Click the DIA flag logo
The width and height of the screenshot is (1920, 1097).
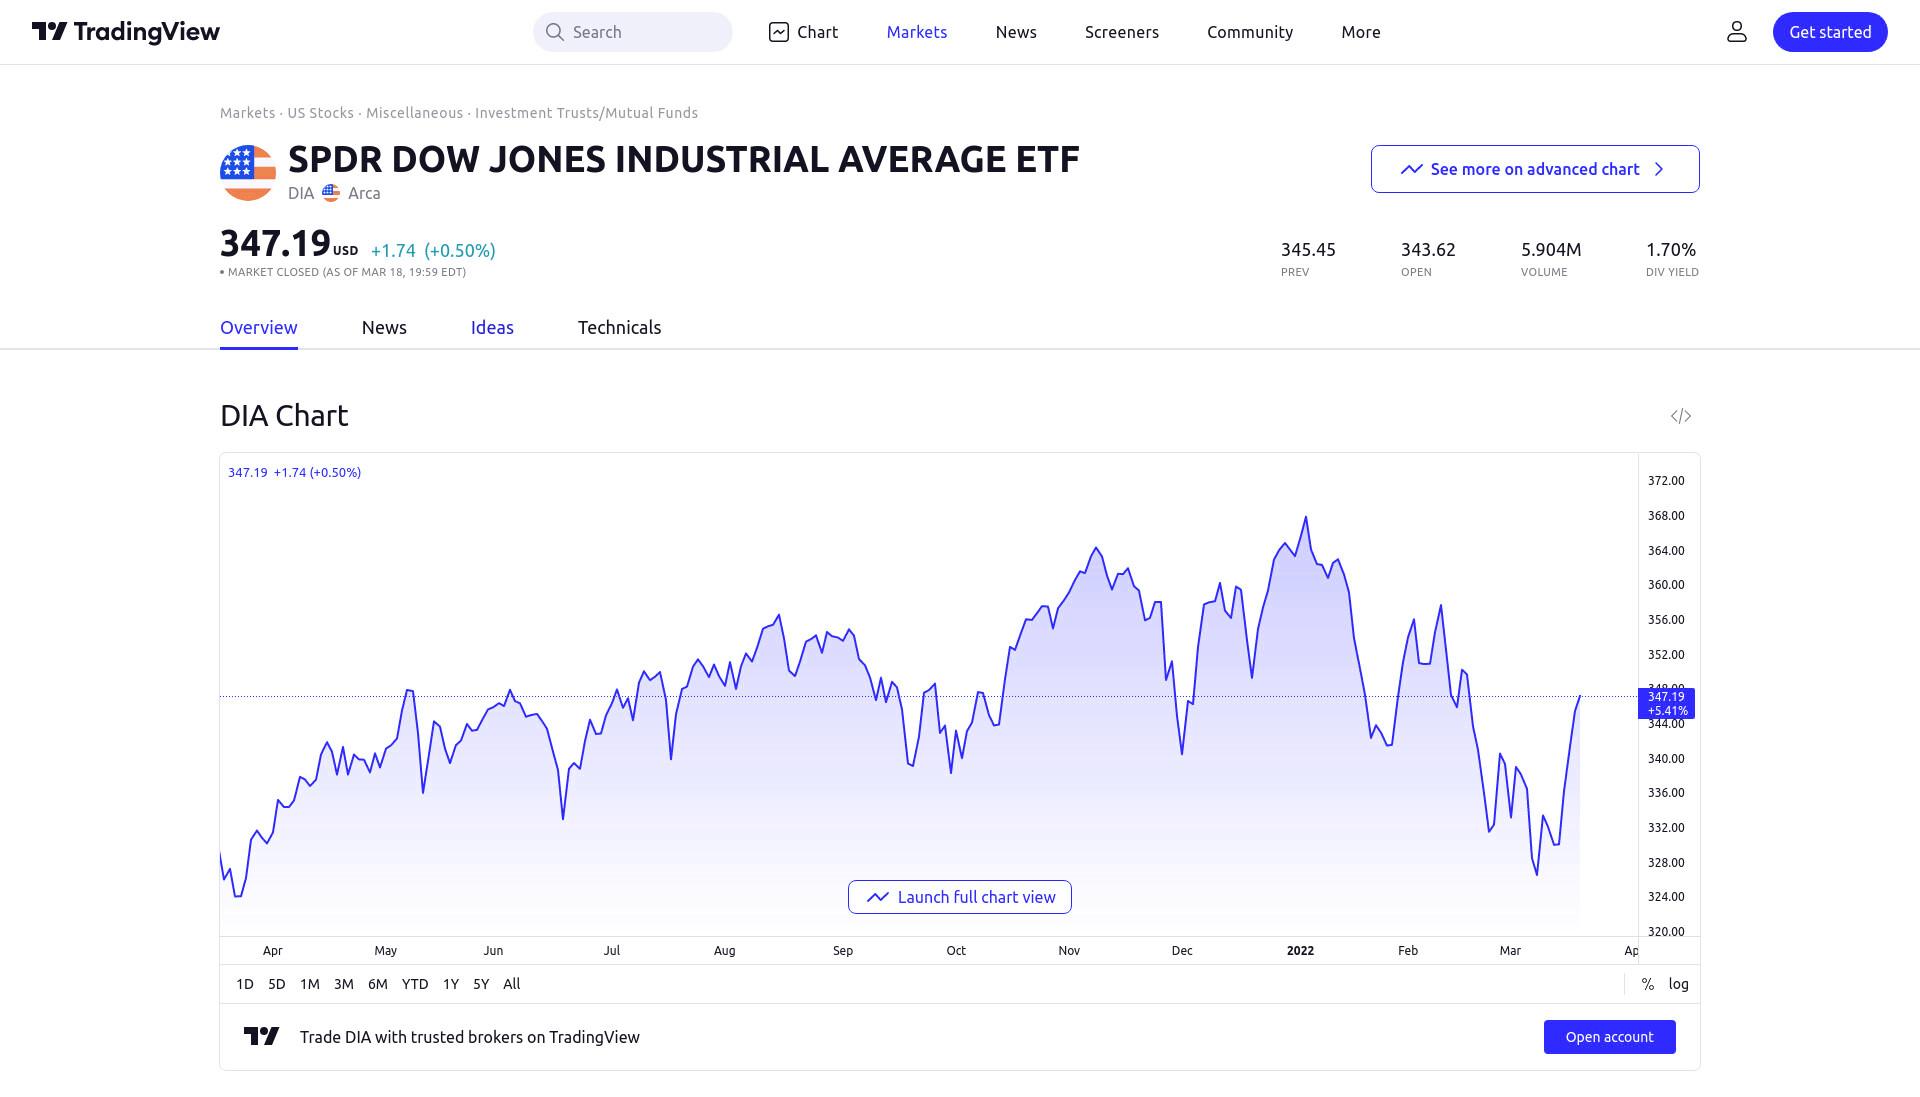click(x=248, y=173)
